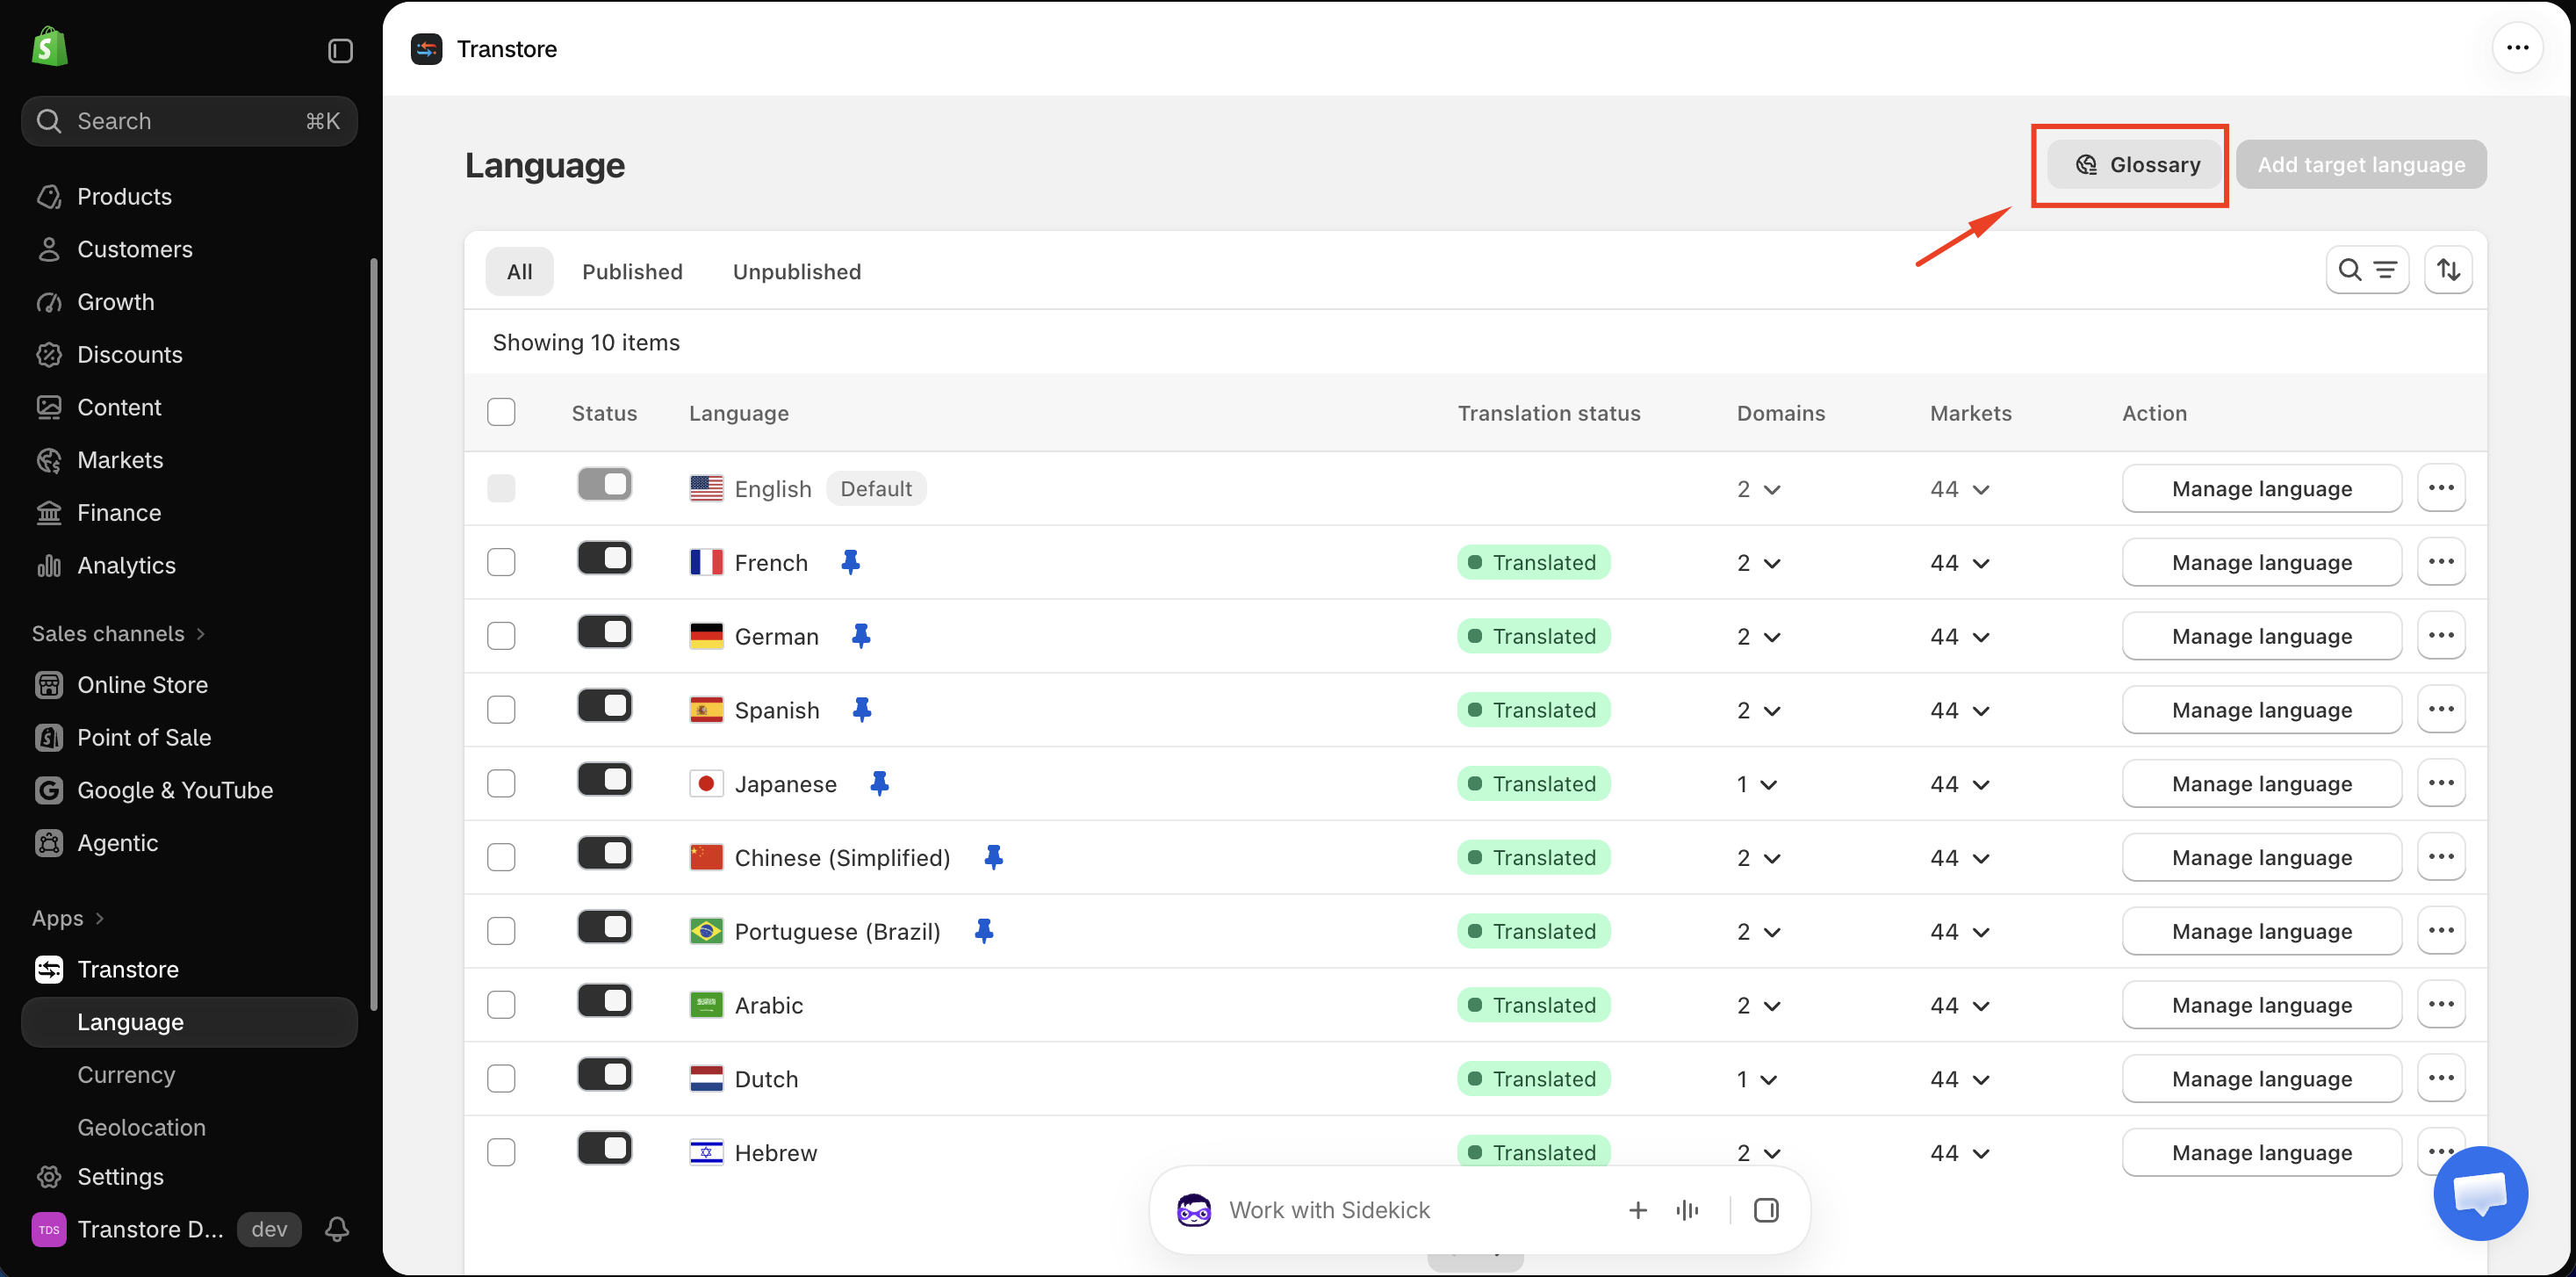Toggle Dutch language status switch
Image resolution: width=2576 pixels, height=1277 pixels.
[x=605, y=1075]
